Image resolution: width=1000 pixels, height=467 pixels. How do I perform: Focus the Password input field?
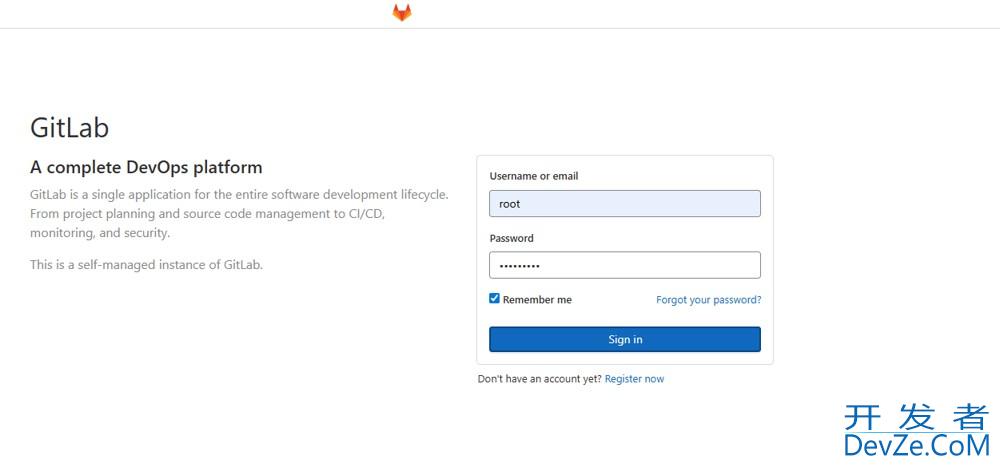click(x=624, y=265)
